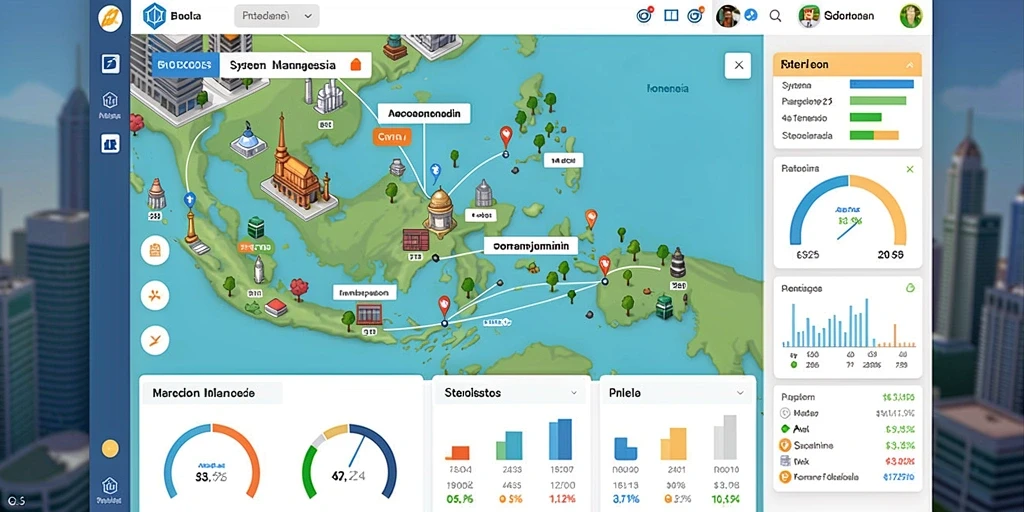
Task: Open the edit note icon in the sidebar
Action: tap(110, 63)
